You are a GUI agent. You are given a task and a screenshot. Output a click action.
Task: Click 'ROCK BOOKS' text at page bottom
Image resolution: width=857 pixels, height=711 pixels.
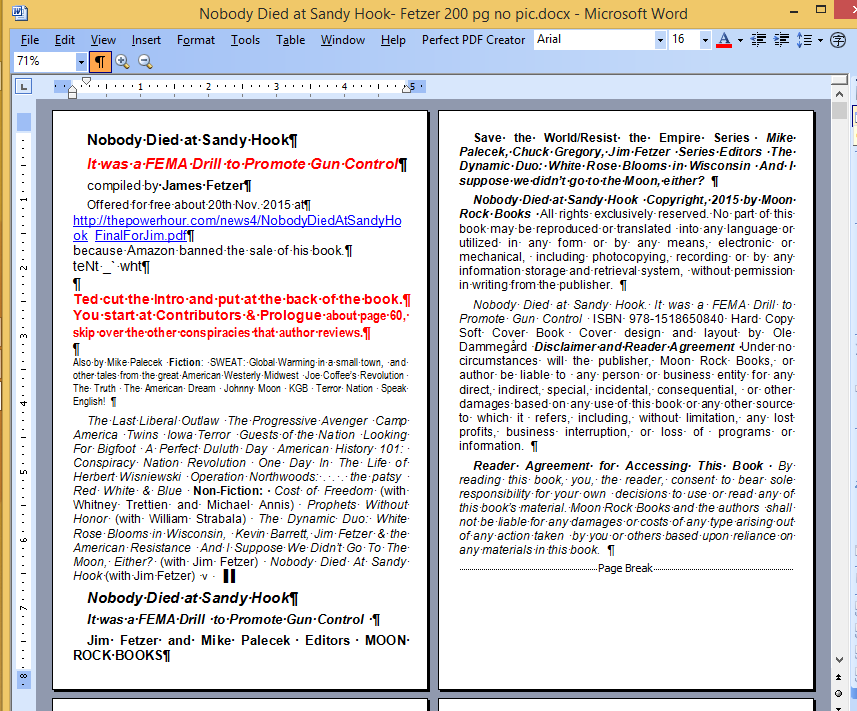(x=118, y=655)
